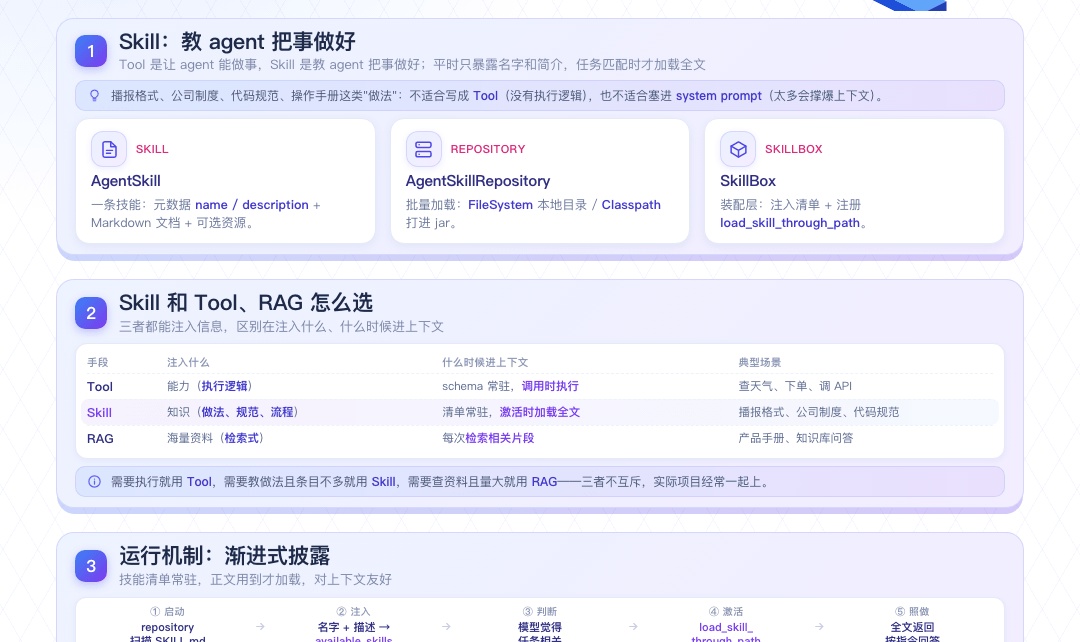Click step label '⑤ 照做'
Screen dimensions: 1080x642
[x=912, y=612]
